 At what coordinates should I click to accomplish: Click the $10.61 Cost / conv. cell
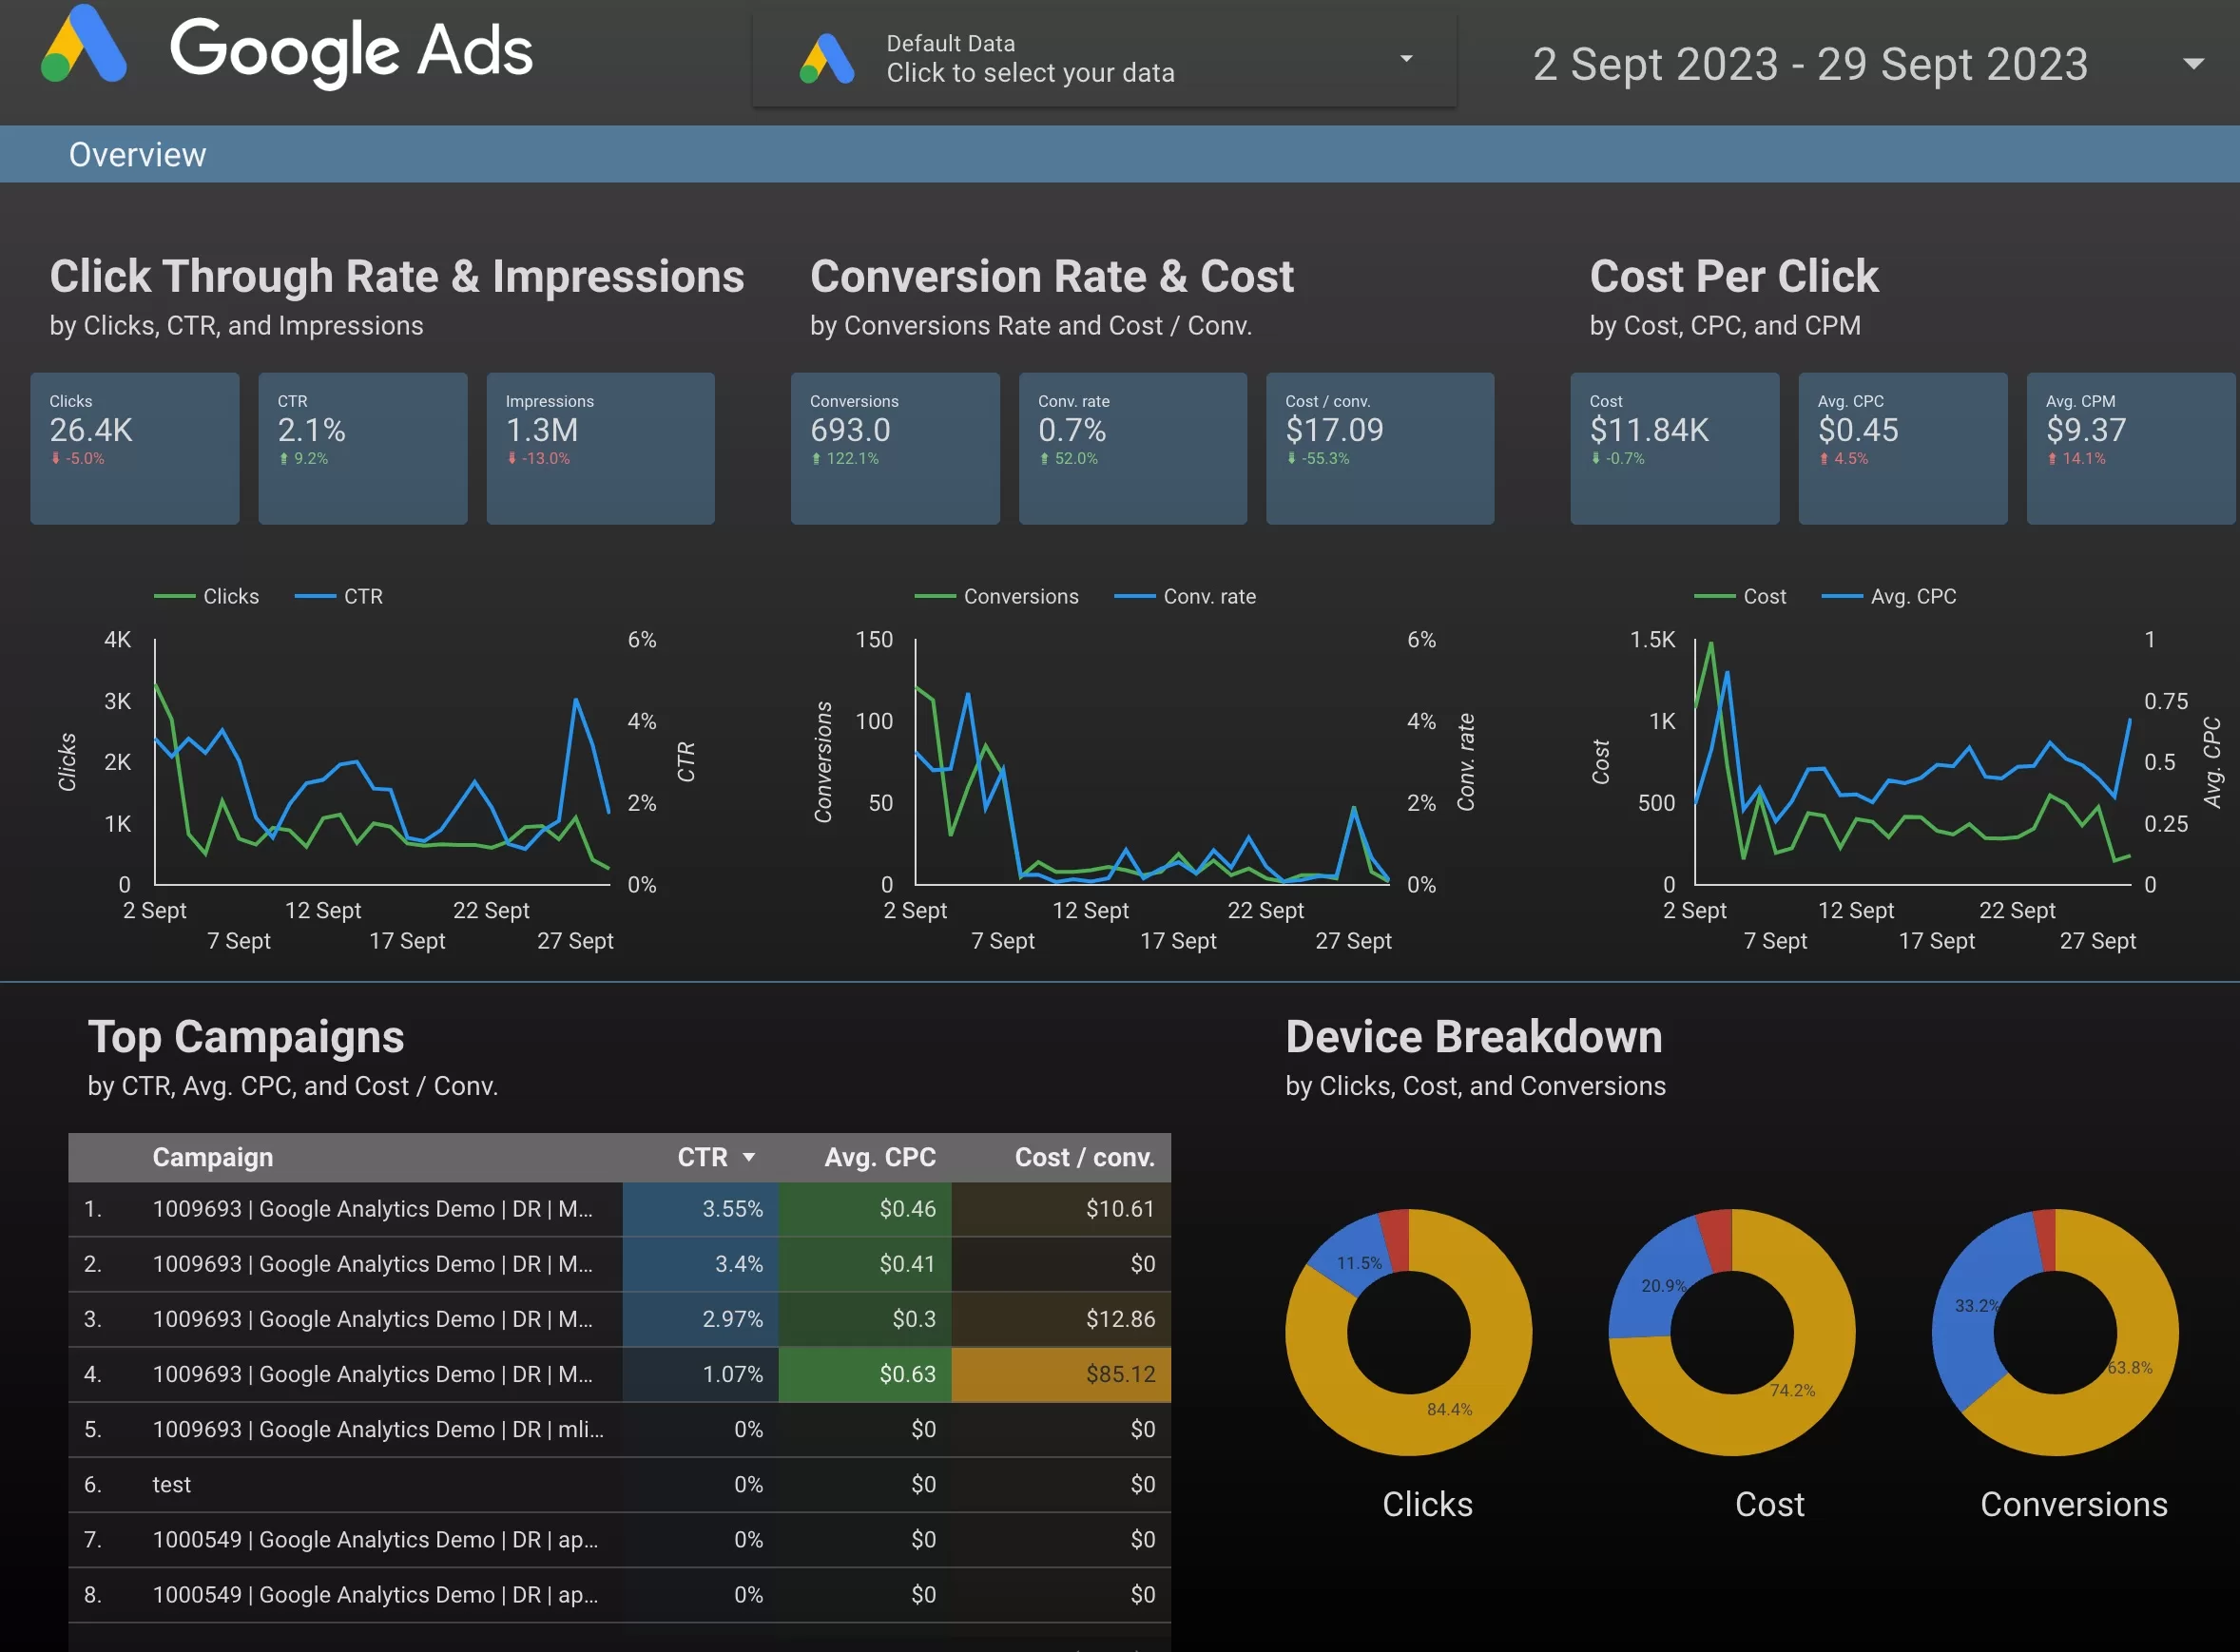(1061, 1209)
